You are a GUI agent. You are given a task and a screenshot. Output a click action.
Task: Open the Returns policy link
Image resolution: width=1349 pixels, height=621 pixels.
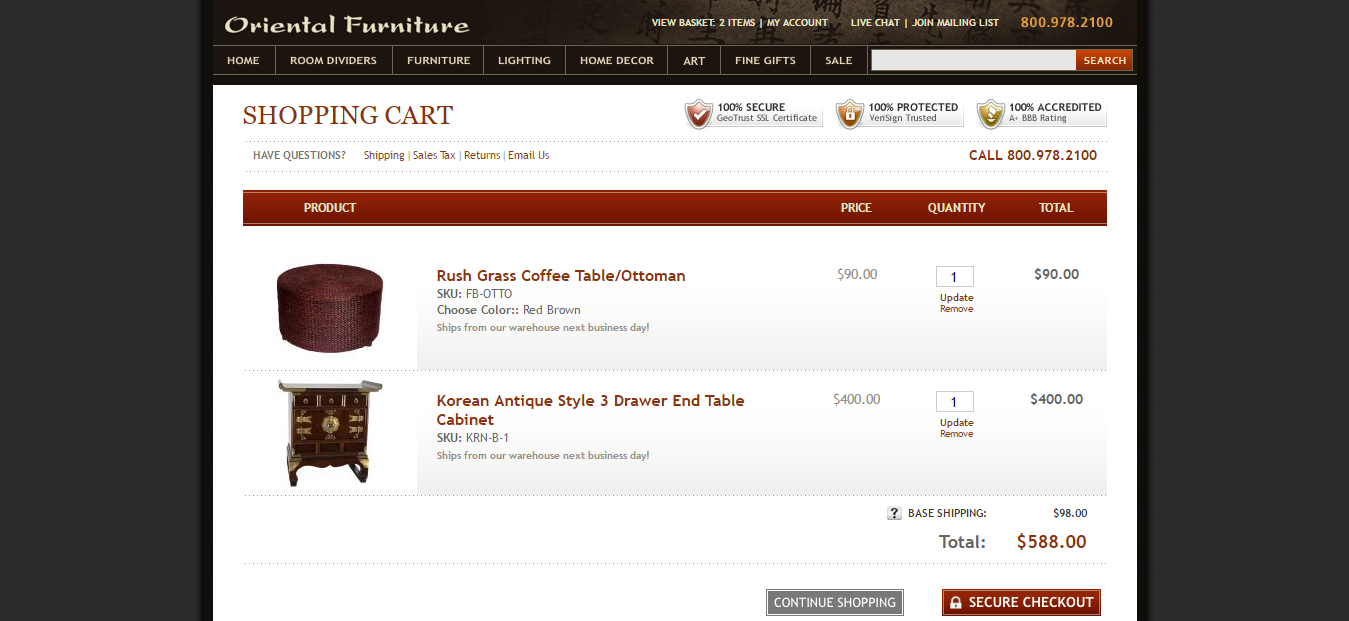coord(481,155)
